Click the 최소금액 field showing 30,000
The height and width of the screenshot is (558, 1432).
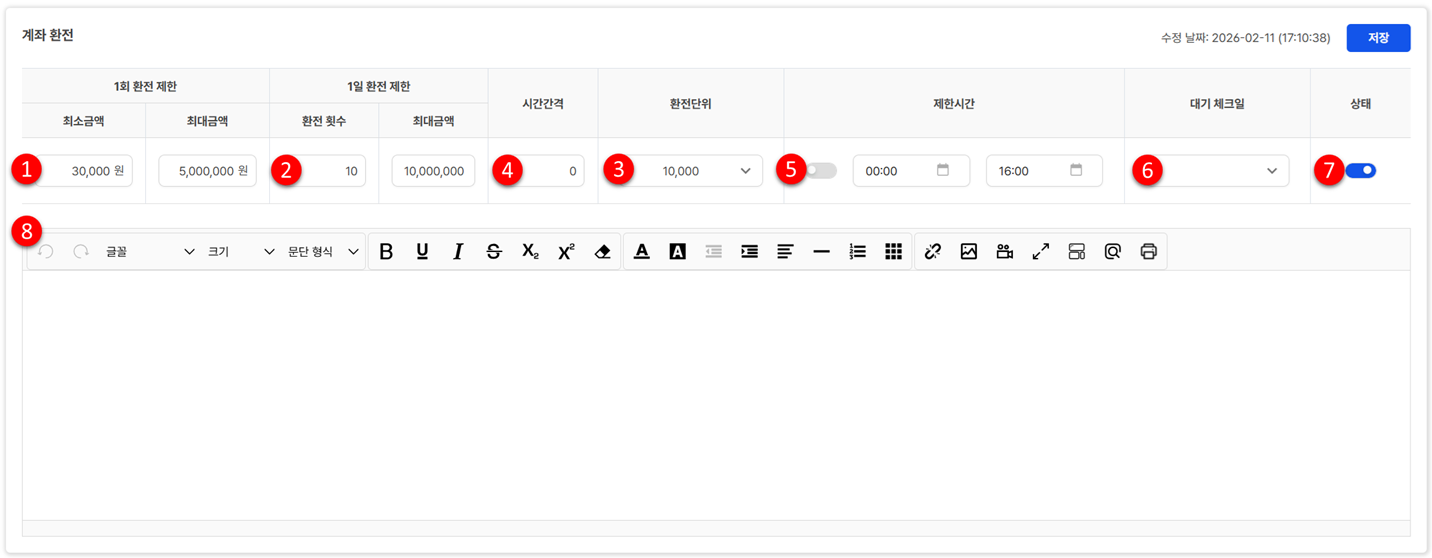point(84,171)
